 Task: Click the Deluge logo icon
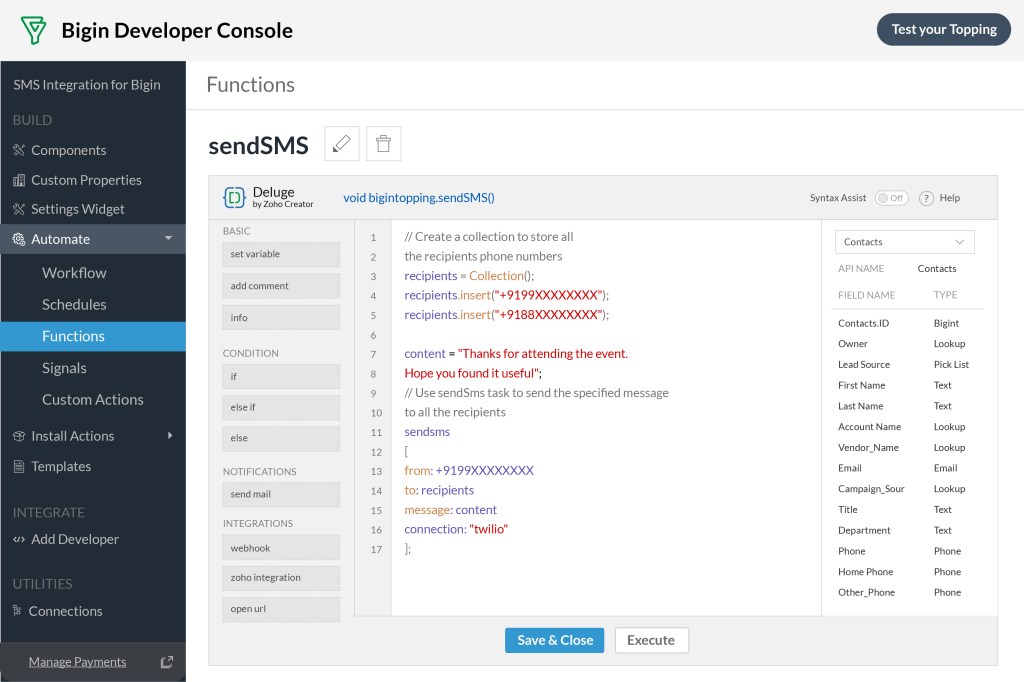(x=234, y=198)
